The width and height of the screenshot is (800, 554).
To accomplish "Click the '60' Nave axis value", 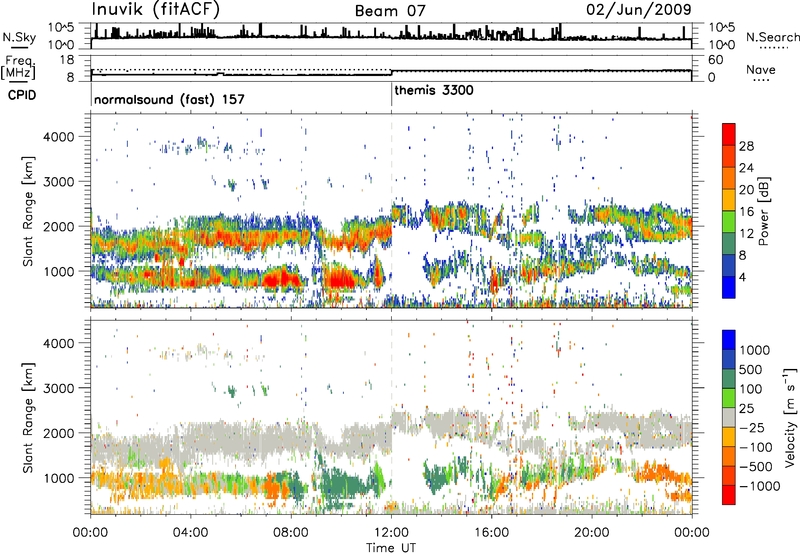I will [715, 60].
